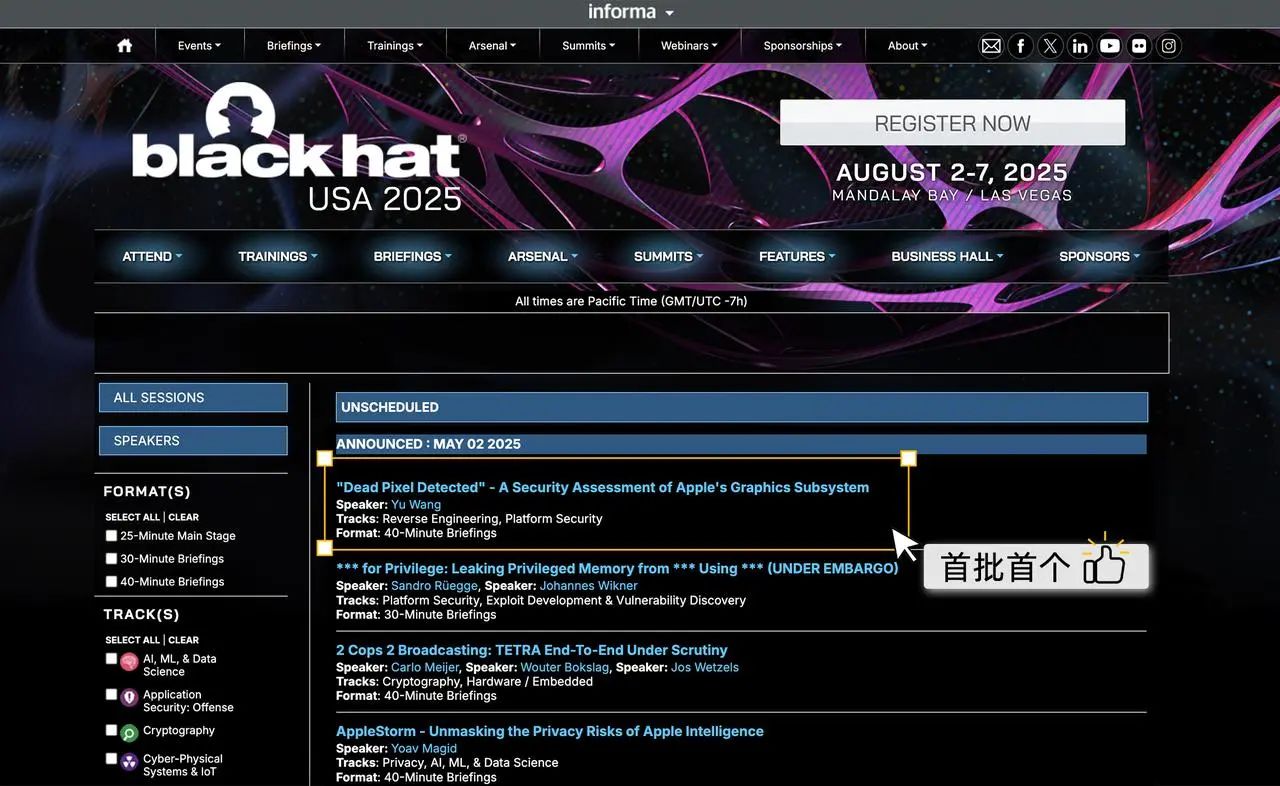Open the AppleStorm session title link
This screenshot has width=1280, height=786.
coord(549,732)
